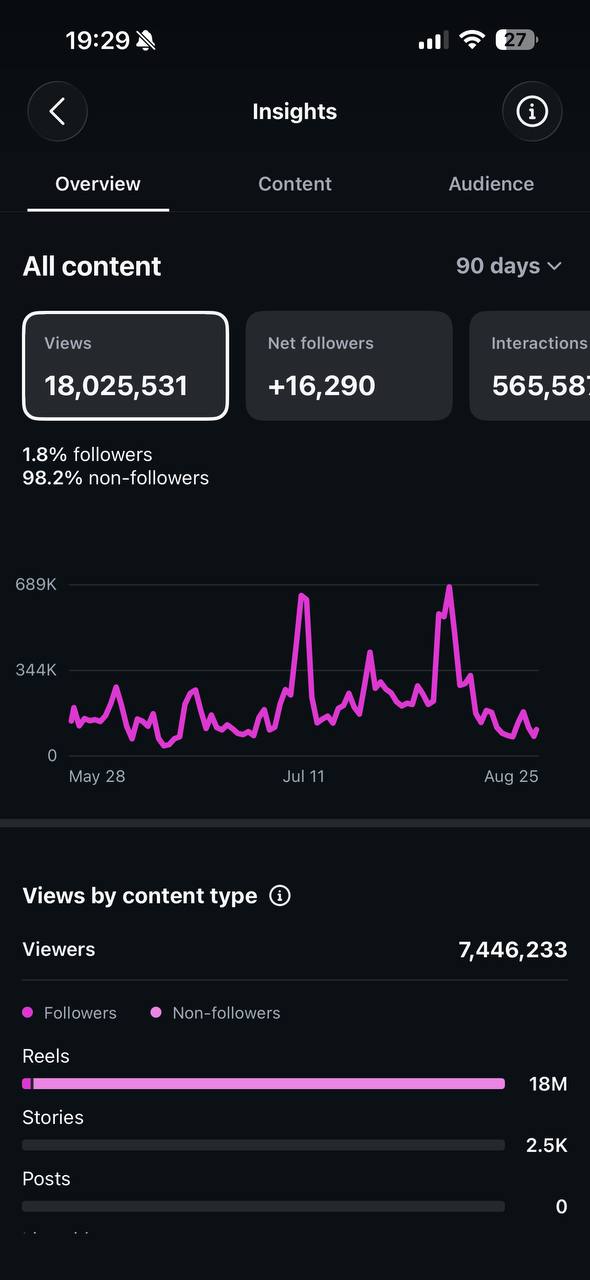Select the Views metric card
The image size is (590, 1280).
click(126, 366)
